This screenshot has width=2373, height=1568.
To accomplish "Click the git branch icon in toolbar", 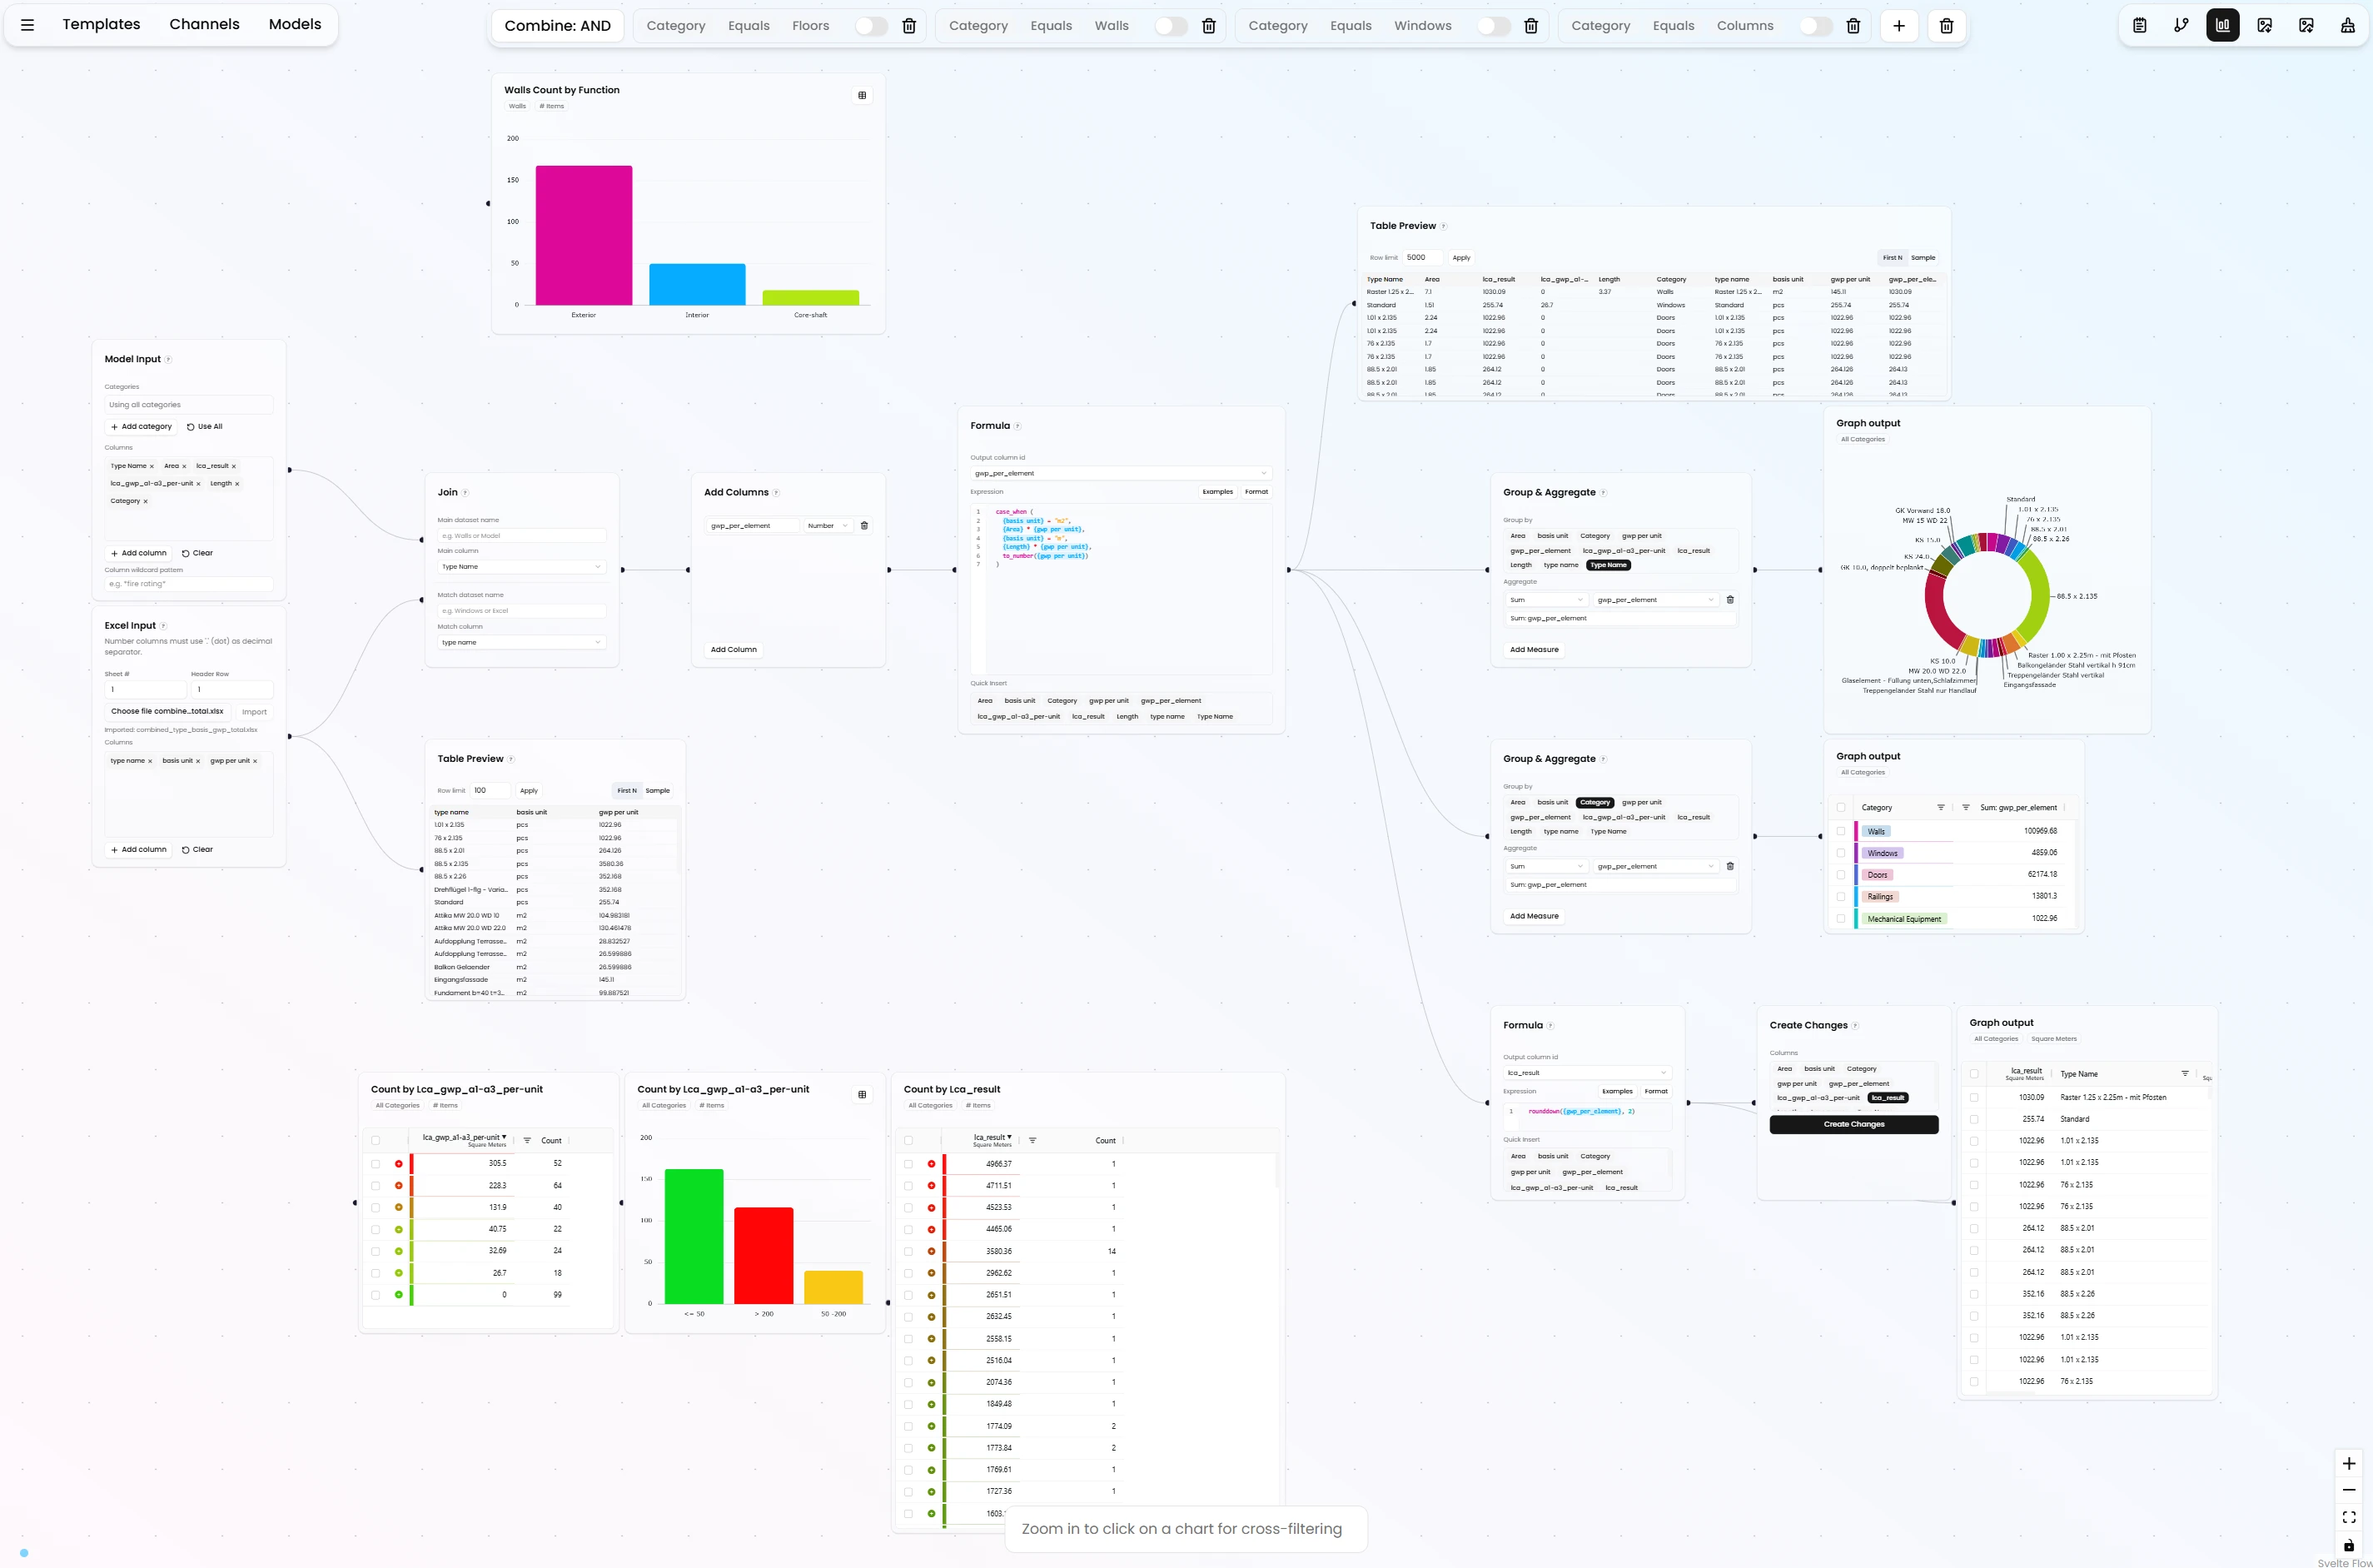I will coord(2181,26).
